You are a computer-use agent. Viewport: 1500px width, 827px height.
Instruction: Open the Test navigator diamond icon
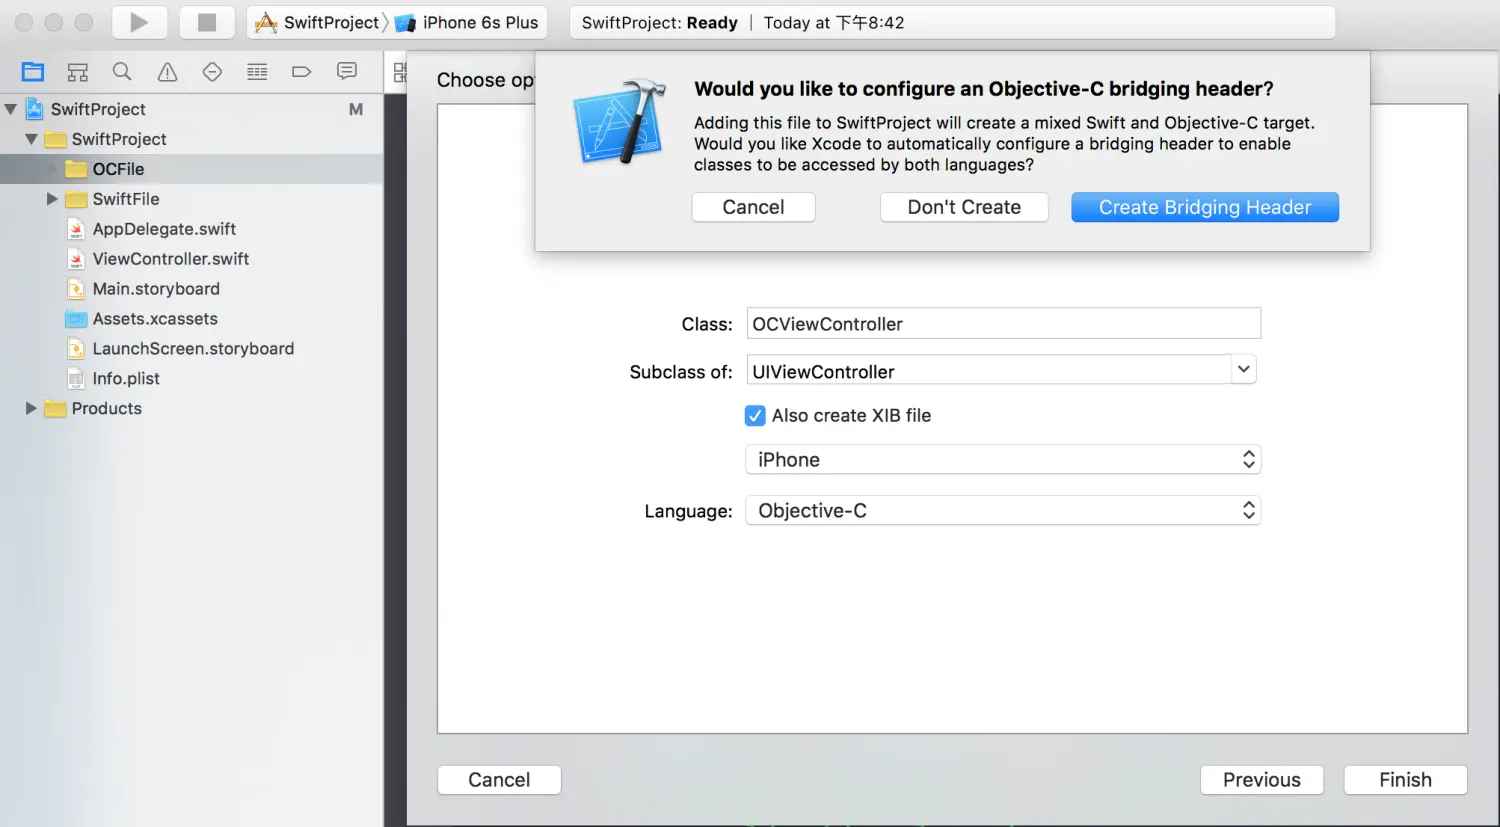(x=212, y=72)
